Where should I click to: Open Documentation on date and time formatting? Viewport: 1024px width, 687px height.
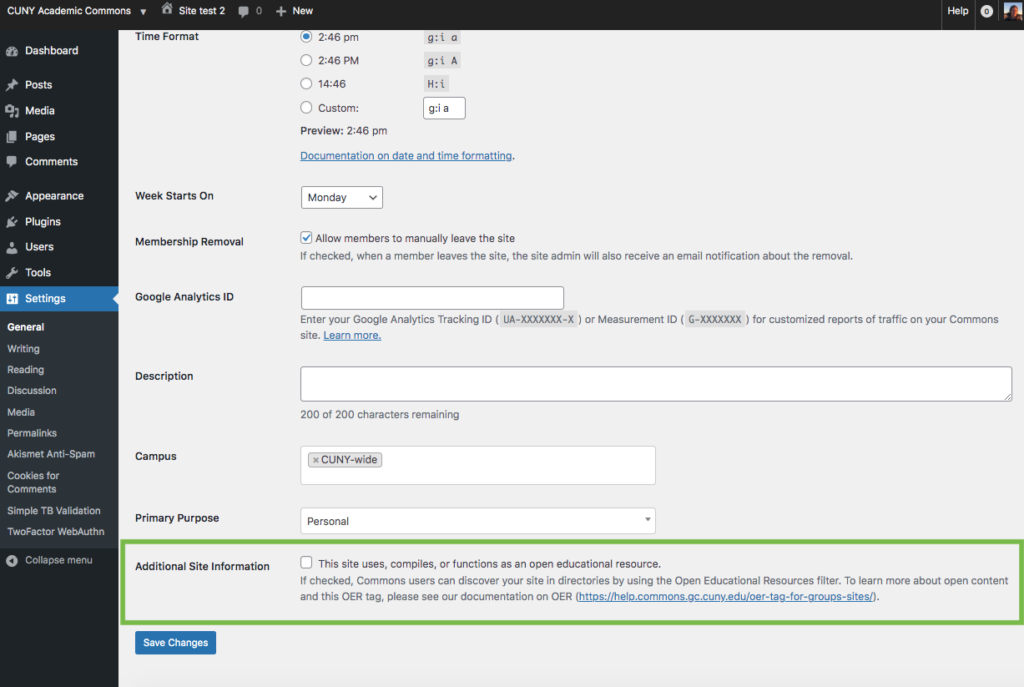(x=406, y=155)
